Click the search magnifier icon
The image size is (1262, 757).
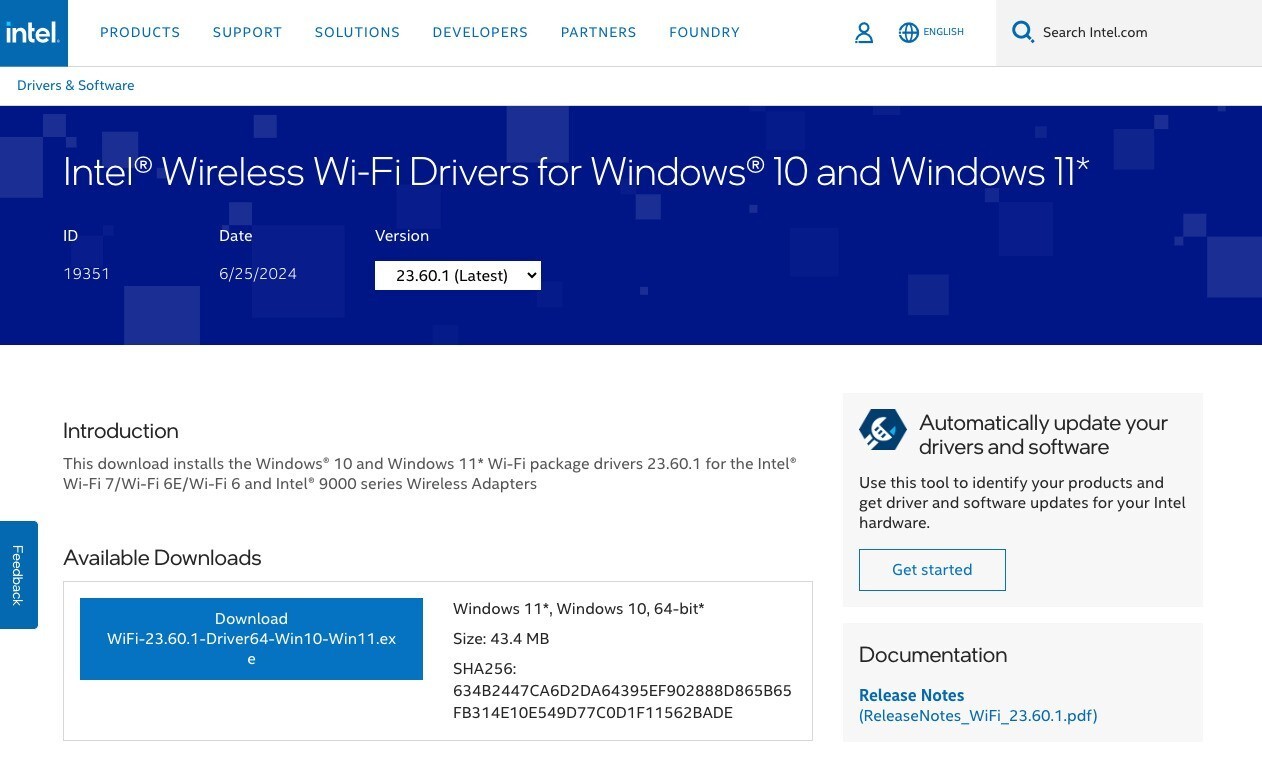pyautogui.click(x=1022, y=31)
